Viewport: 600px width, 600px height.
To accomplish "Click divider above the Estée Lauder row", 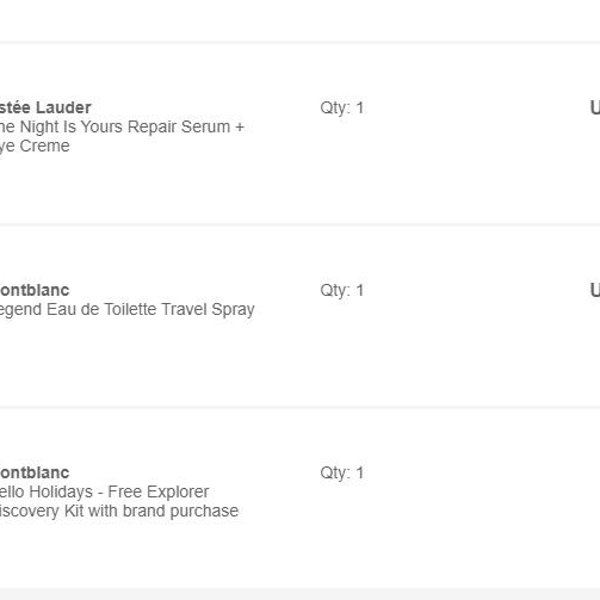I will 300,42.
